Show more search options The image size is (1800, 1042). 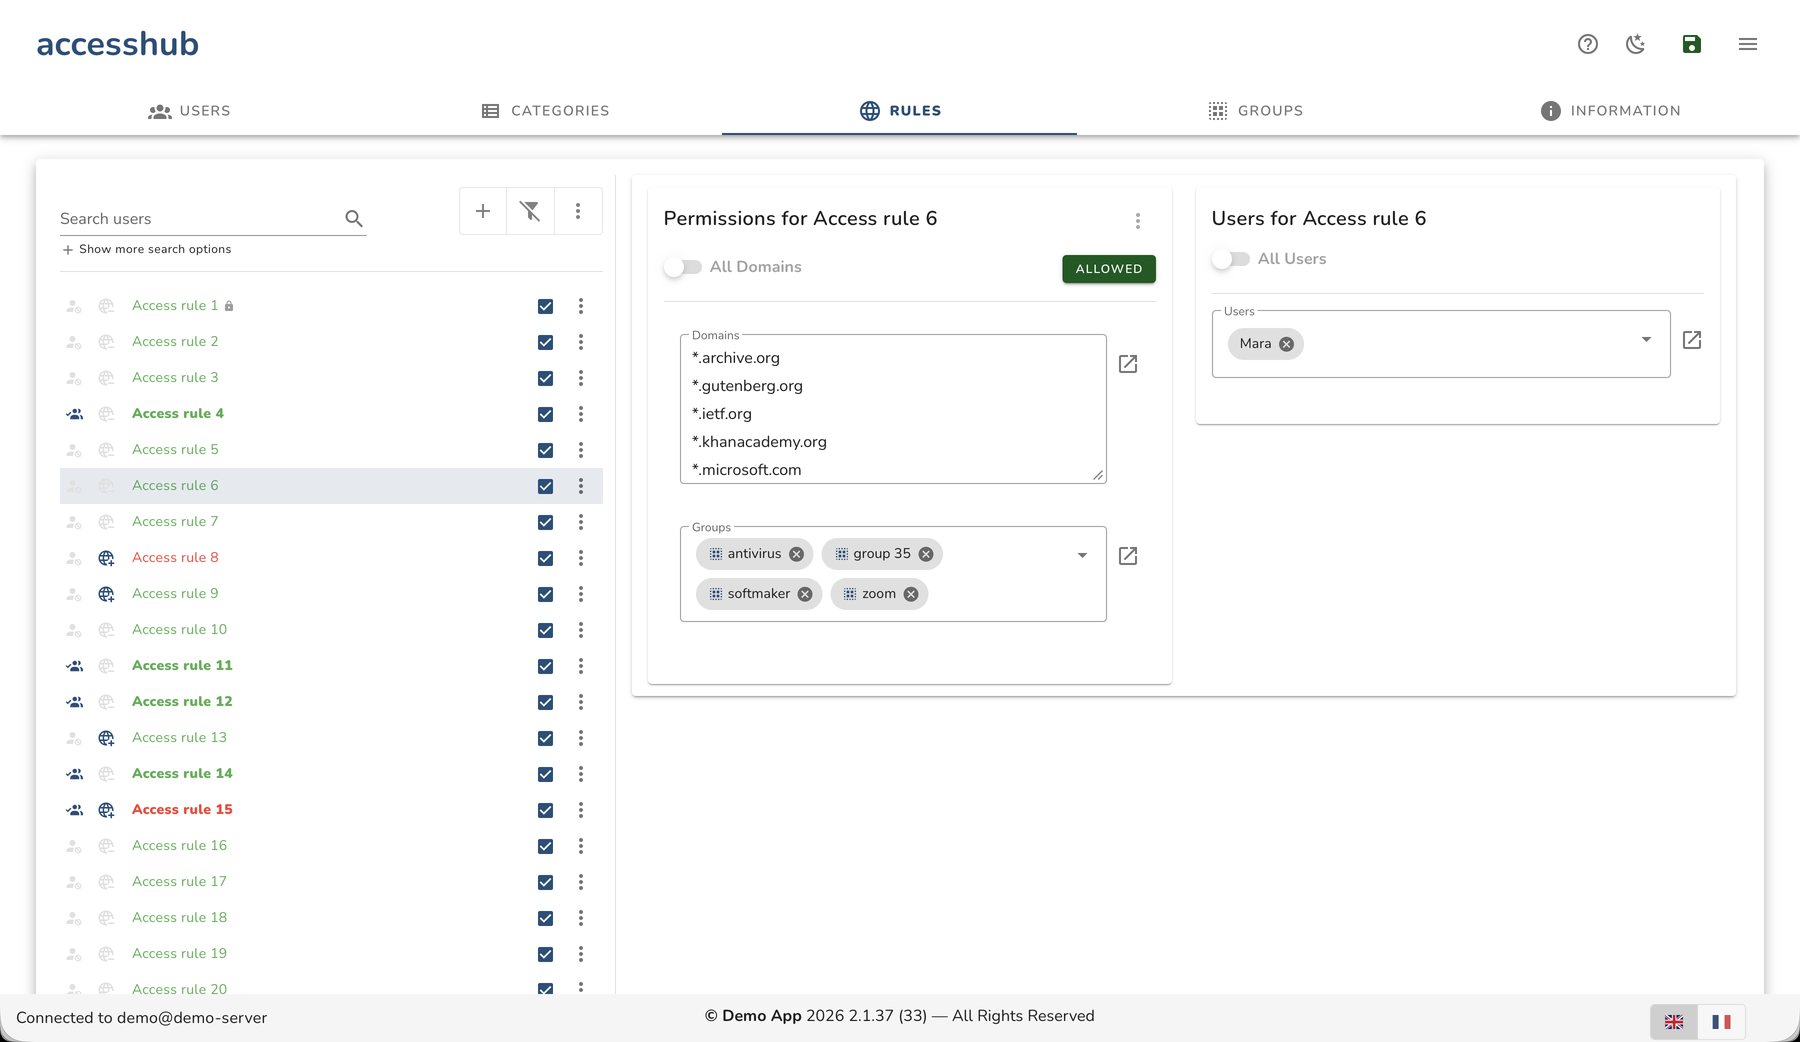click(x=146, y=249)
